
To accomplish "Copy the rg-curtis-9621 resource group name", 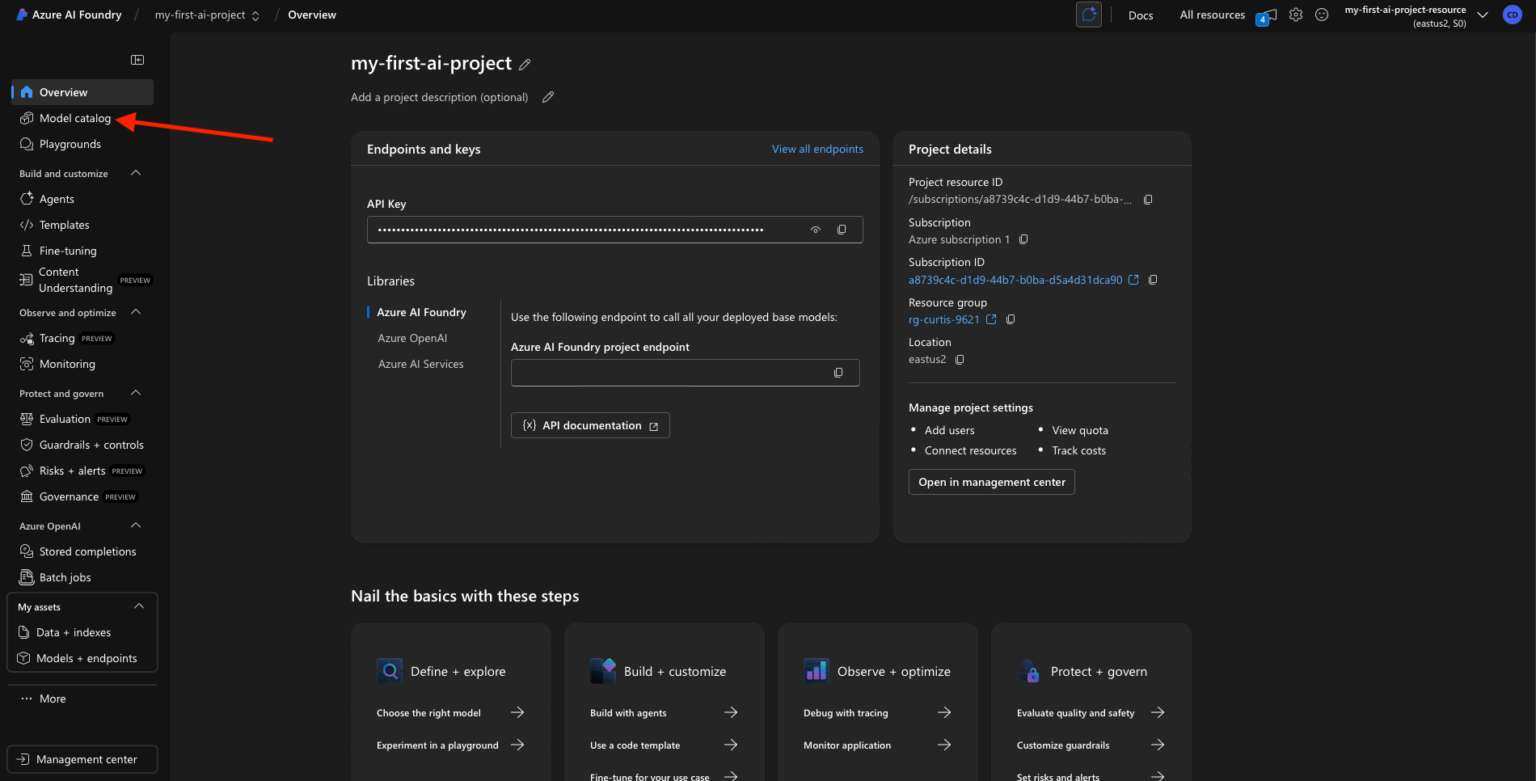I will 1010,320.
